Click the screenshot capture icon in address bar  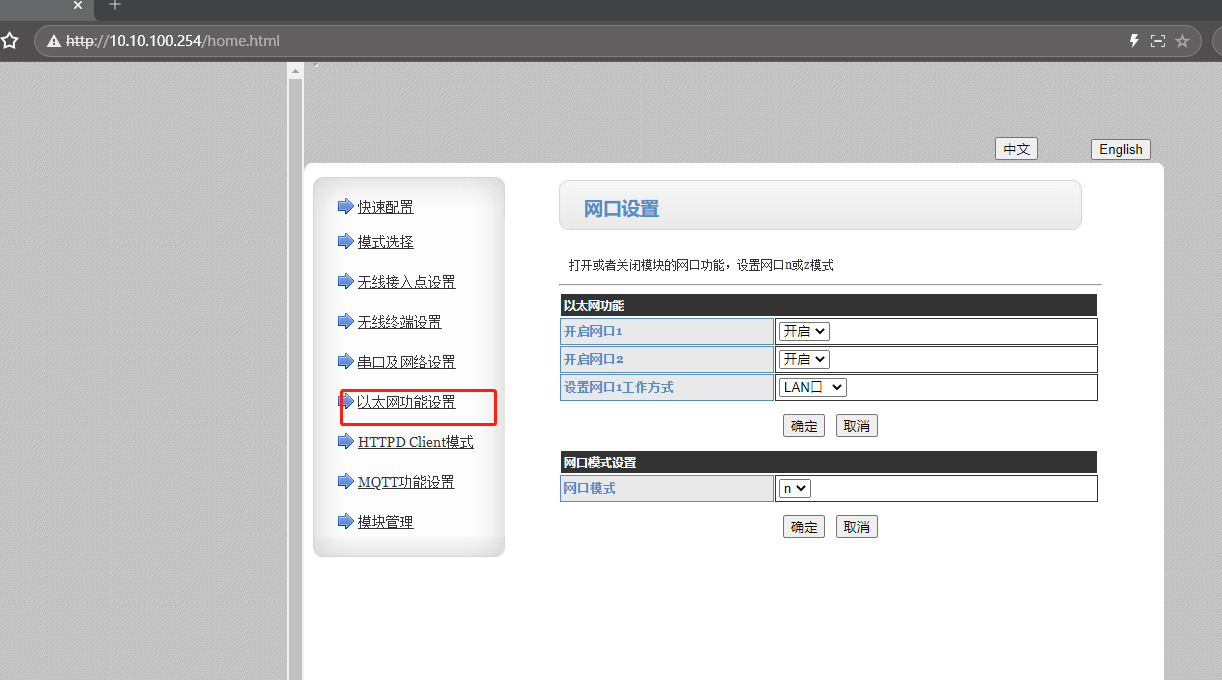point(1158,41)
